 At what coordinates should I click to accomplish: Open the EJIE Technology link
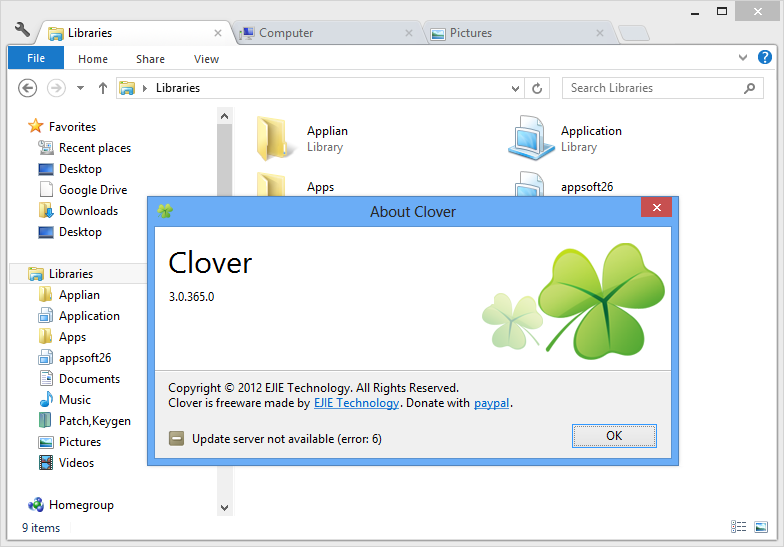pyautogui.click(x=356, y=403)
